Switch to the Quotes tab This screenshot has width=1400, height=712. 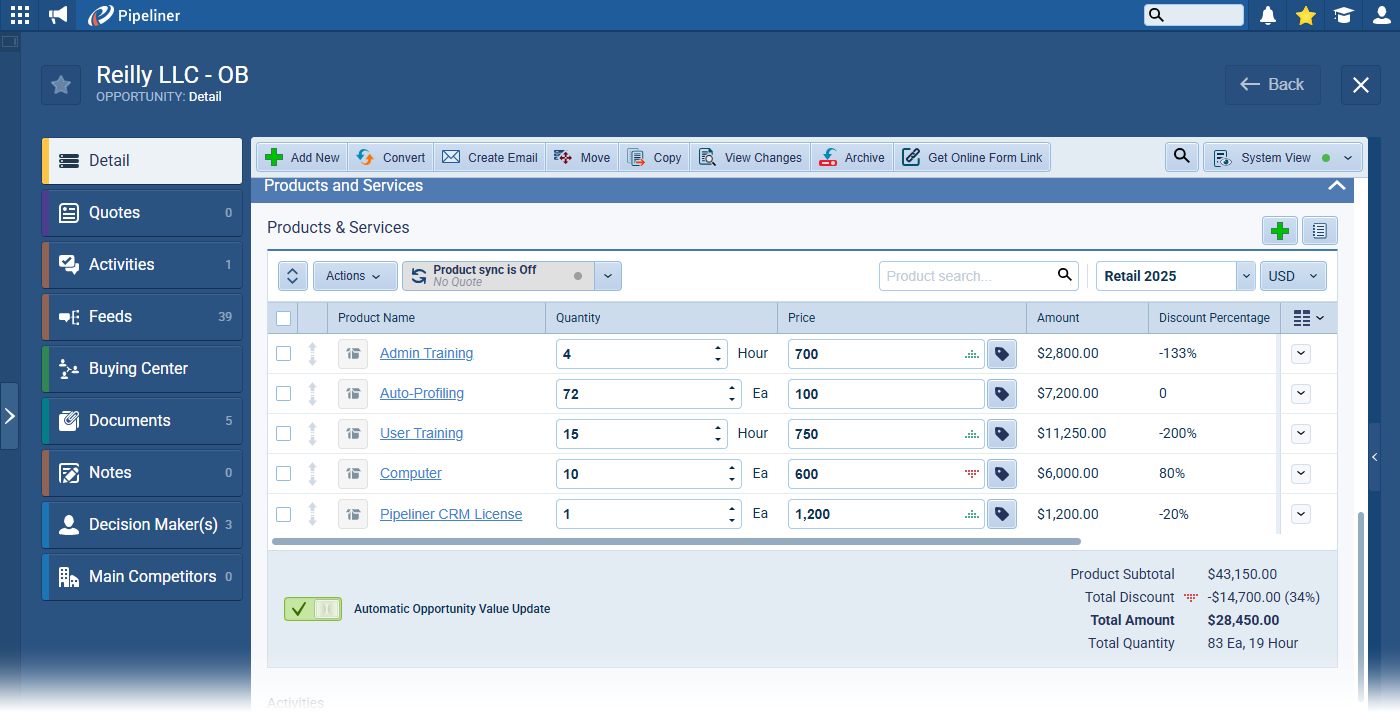point(142,213)
